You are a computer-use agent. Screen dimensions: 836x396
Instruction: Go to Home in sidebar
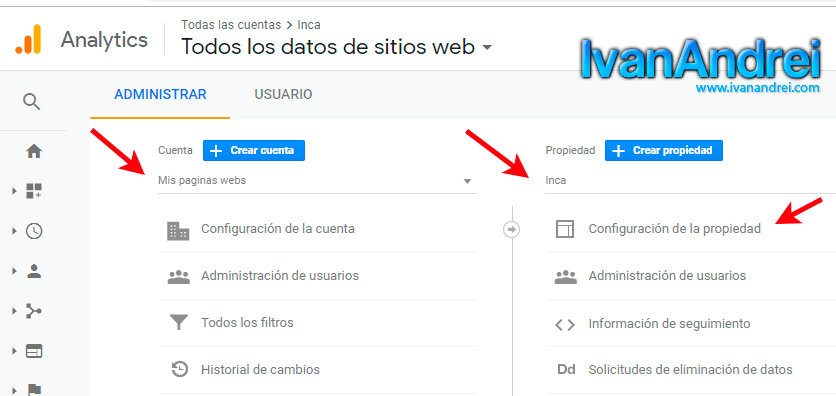(x=34, y=152)
